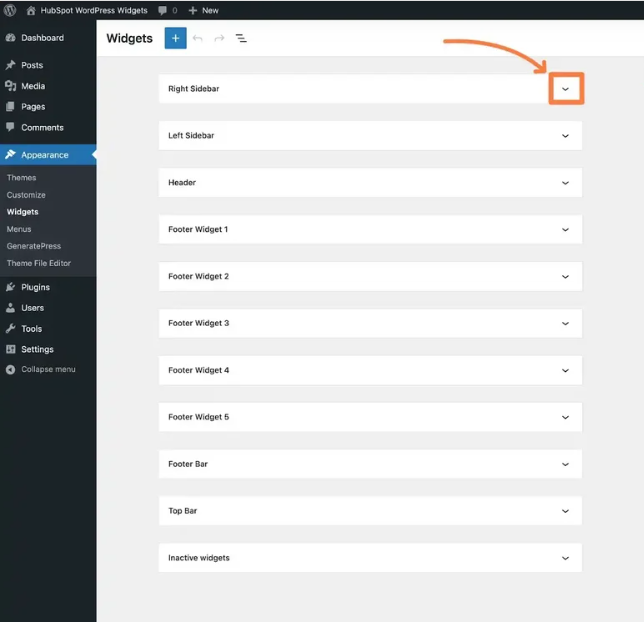Open Themes in the Appearance submenu
This screenshot has width=644, height=627.
[x=21, y=178]
